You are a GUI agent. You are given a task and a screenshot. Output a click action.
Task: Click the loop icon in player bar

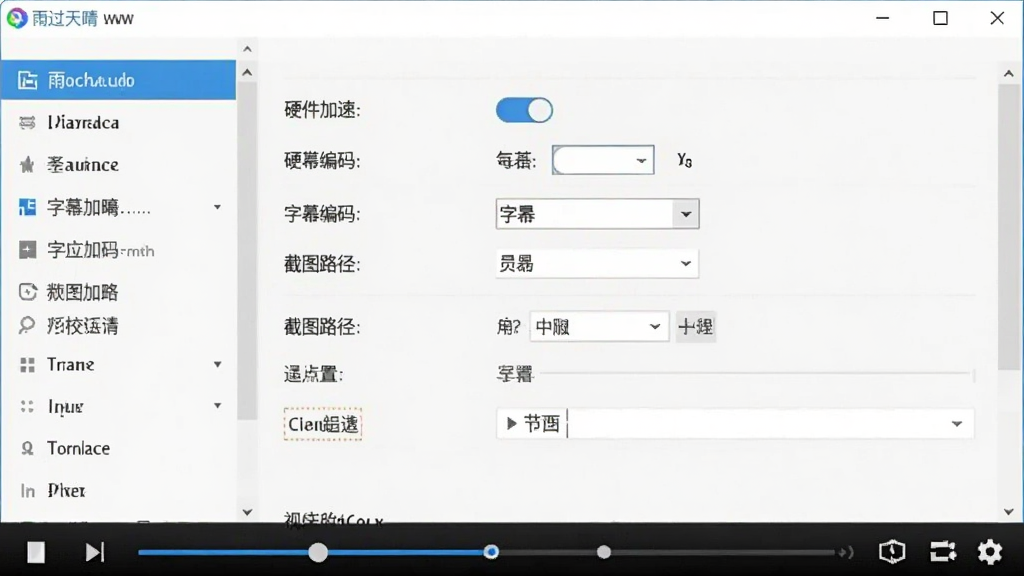[x=943, y=552]
